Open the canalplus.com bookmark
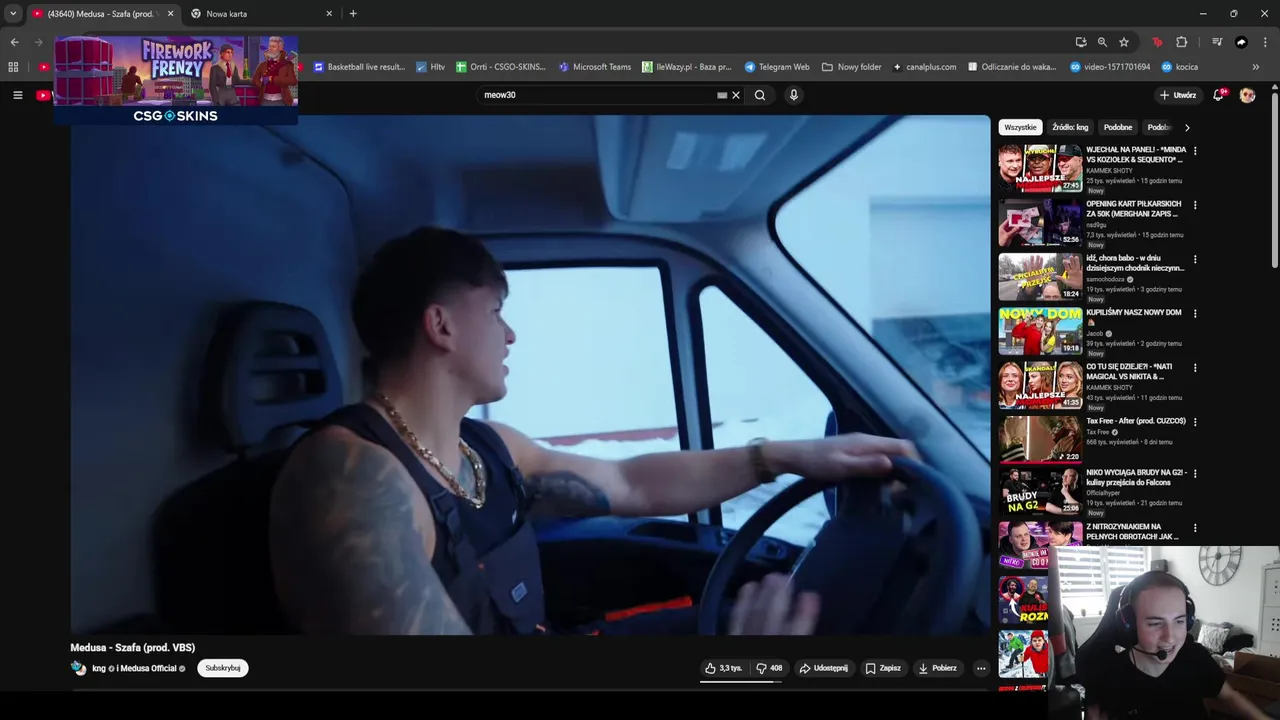1280x720 pixels. point(925,67)
